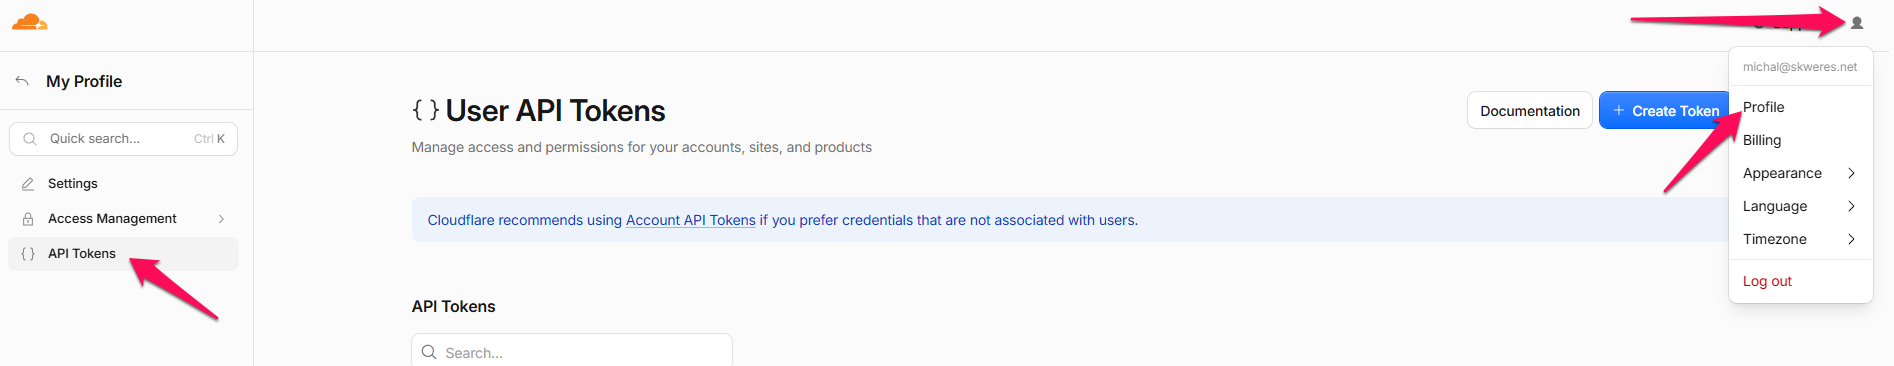Expand the Appearance submenu arrow
1894x366 pixels.
(x=1851, y=173)
